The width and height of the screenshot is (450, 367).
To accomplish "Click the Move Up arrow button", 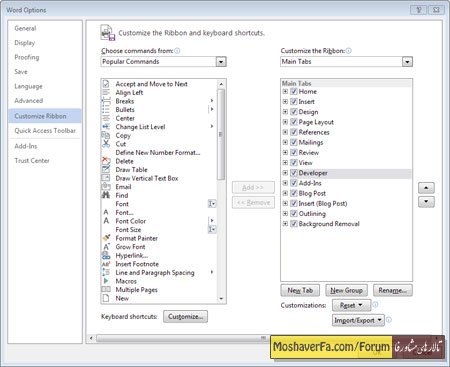I will click(x=426, y=188).
